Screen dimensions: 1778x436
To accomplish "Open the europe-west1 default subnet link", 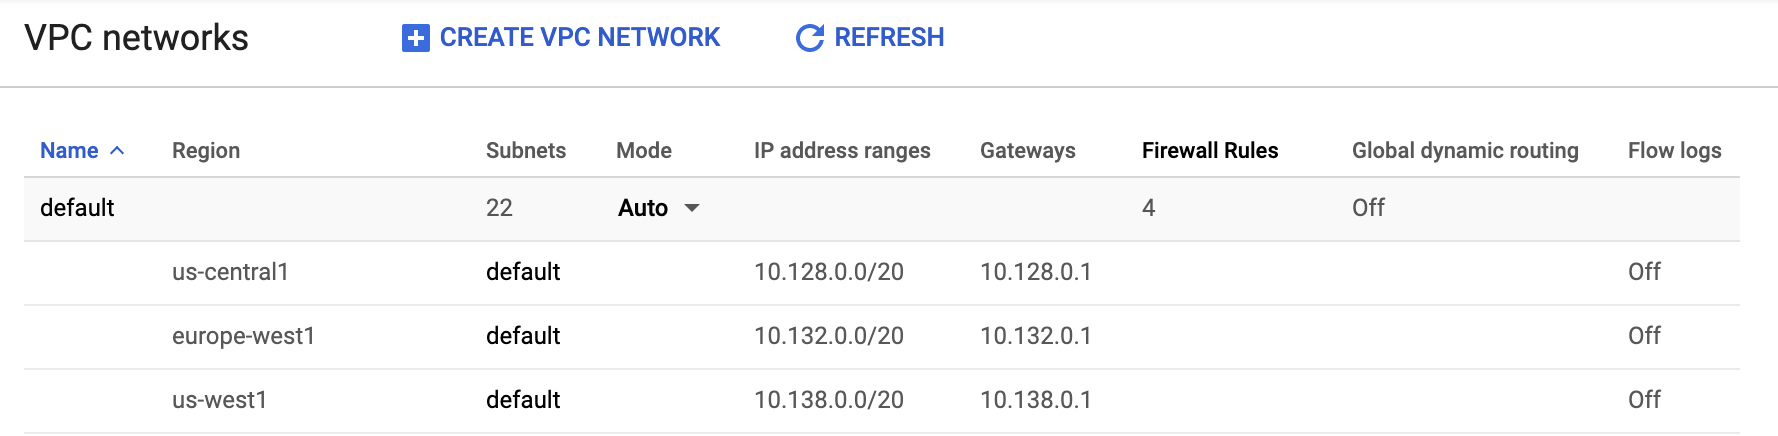I will click(x=523, y=336).
